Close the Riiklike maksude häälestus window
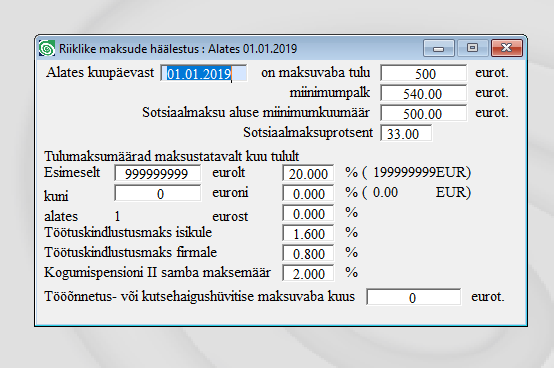 [507, 48]
